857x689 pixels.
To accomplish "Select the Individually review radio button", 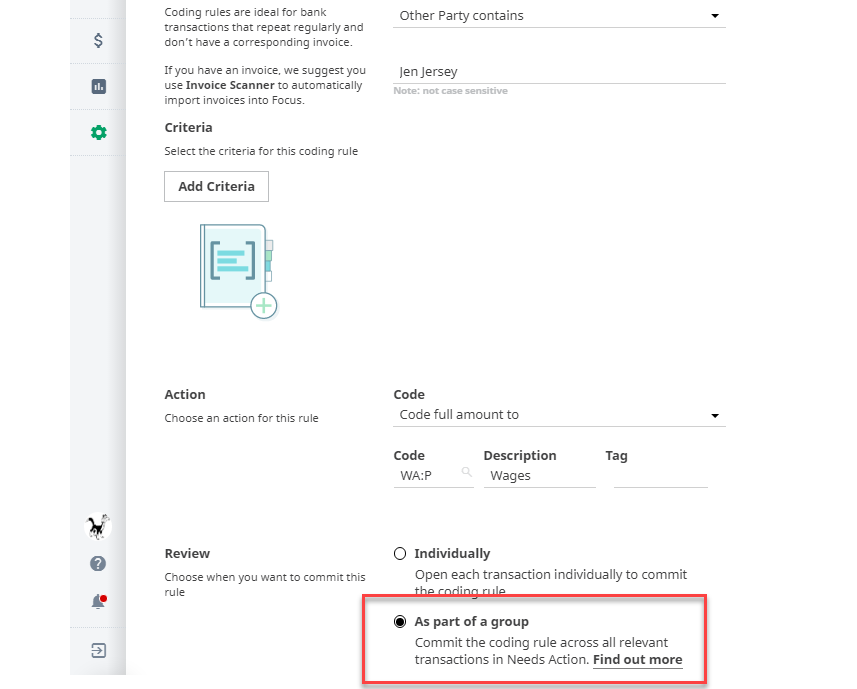I will click(400, 553).
